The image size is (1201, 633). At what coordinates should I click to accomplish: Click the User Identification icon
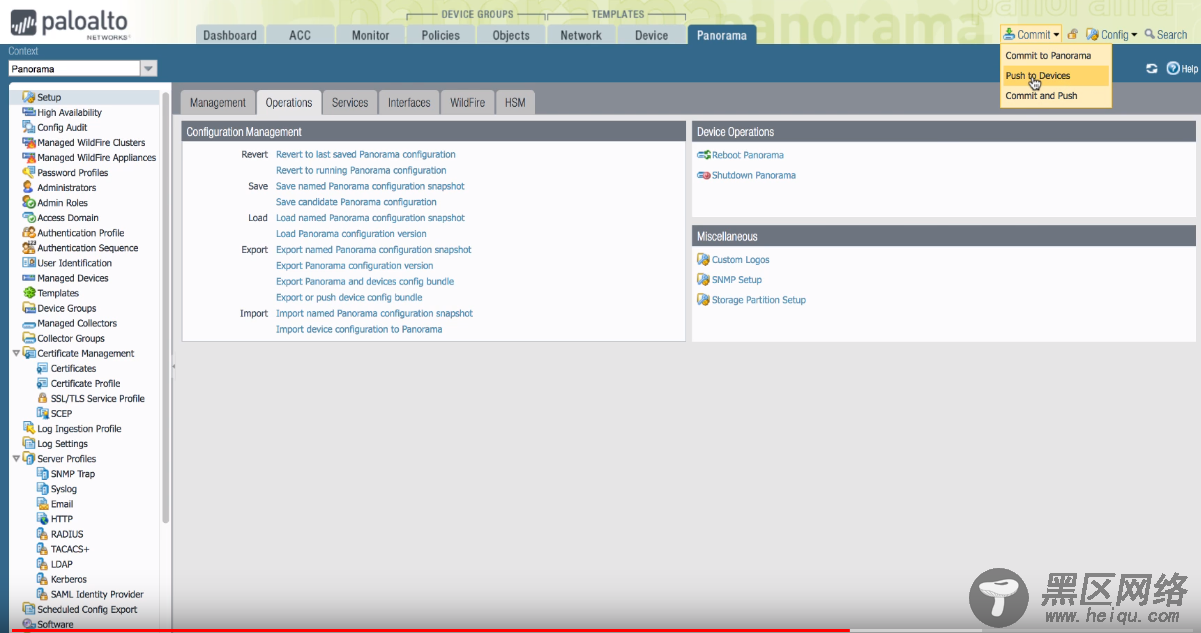[x=29, y=263]
